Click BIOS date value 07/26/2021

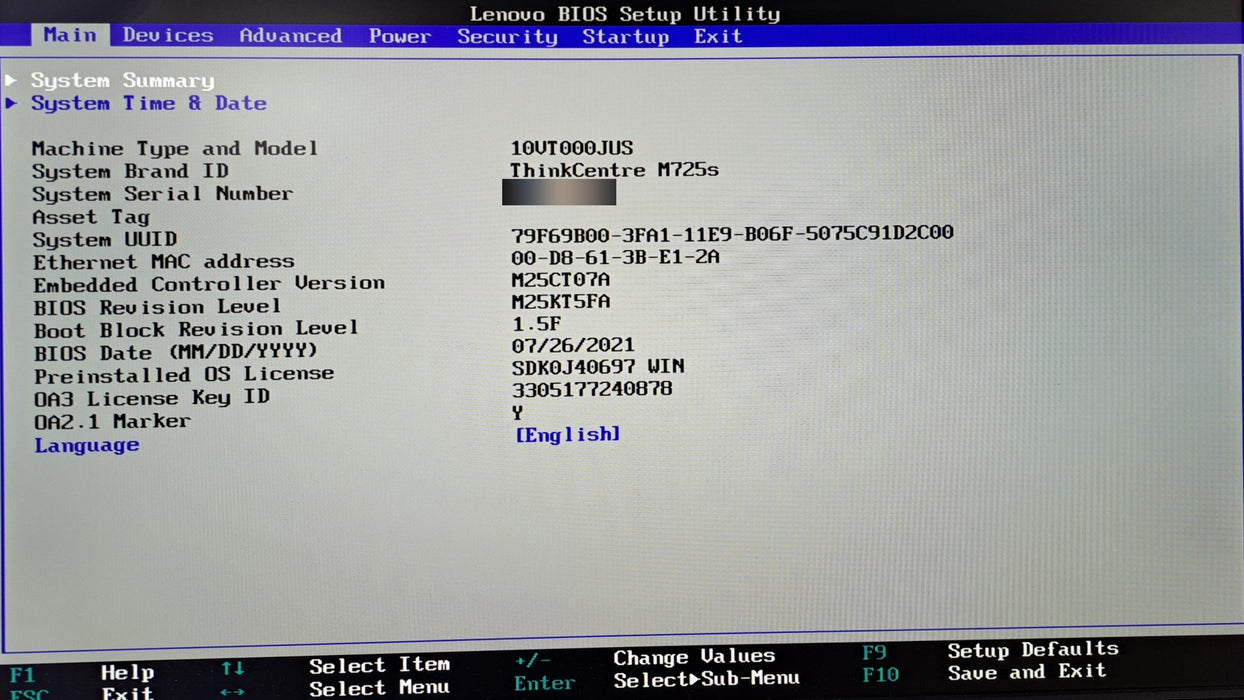(573, 345)
